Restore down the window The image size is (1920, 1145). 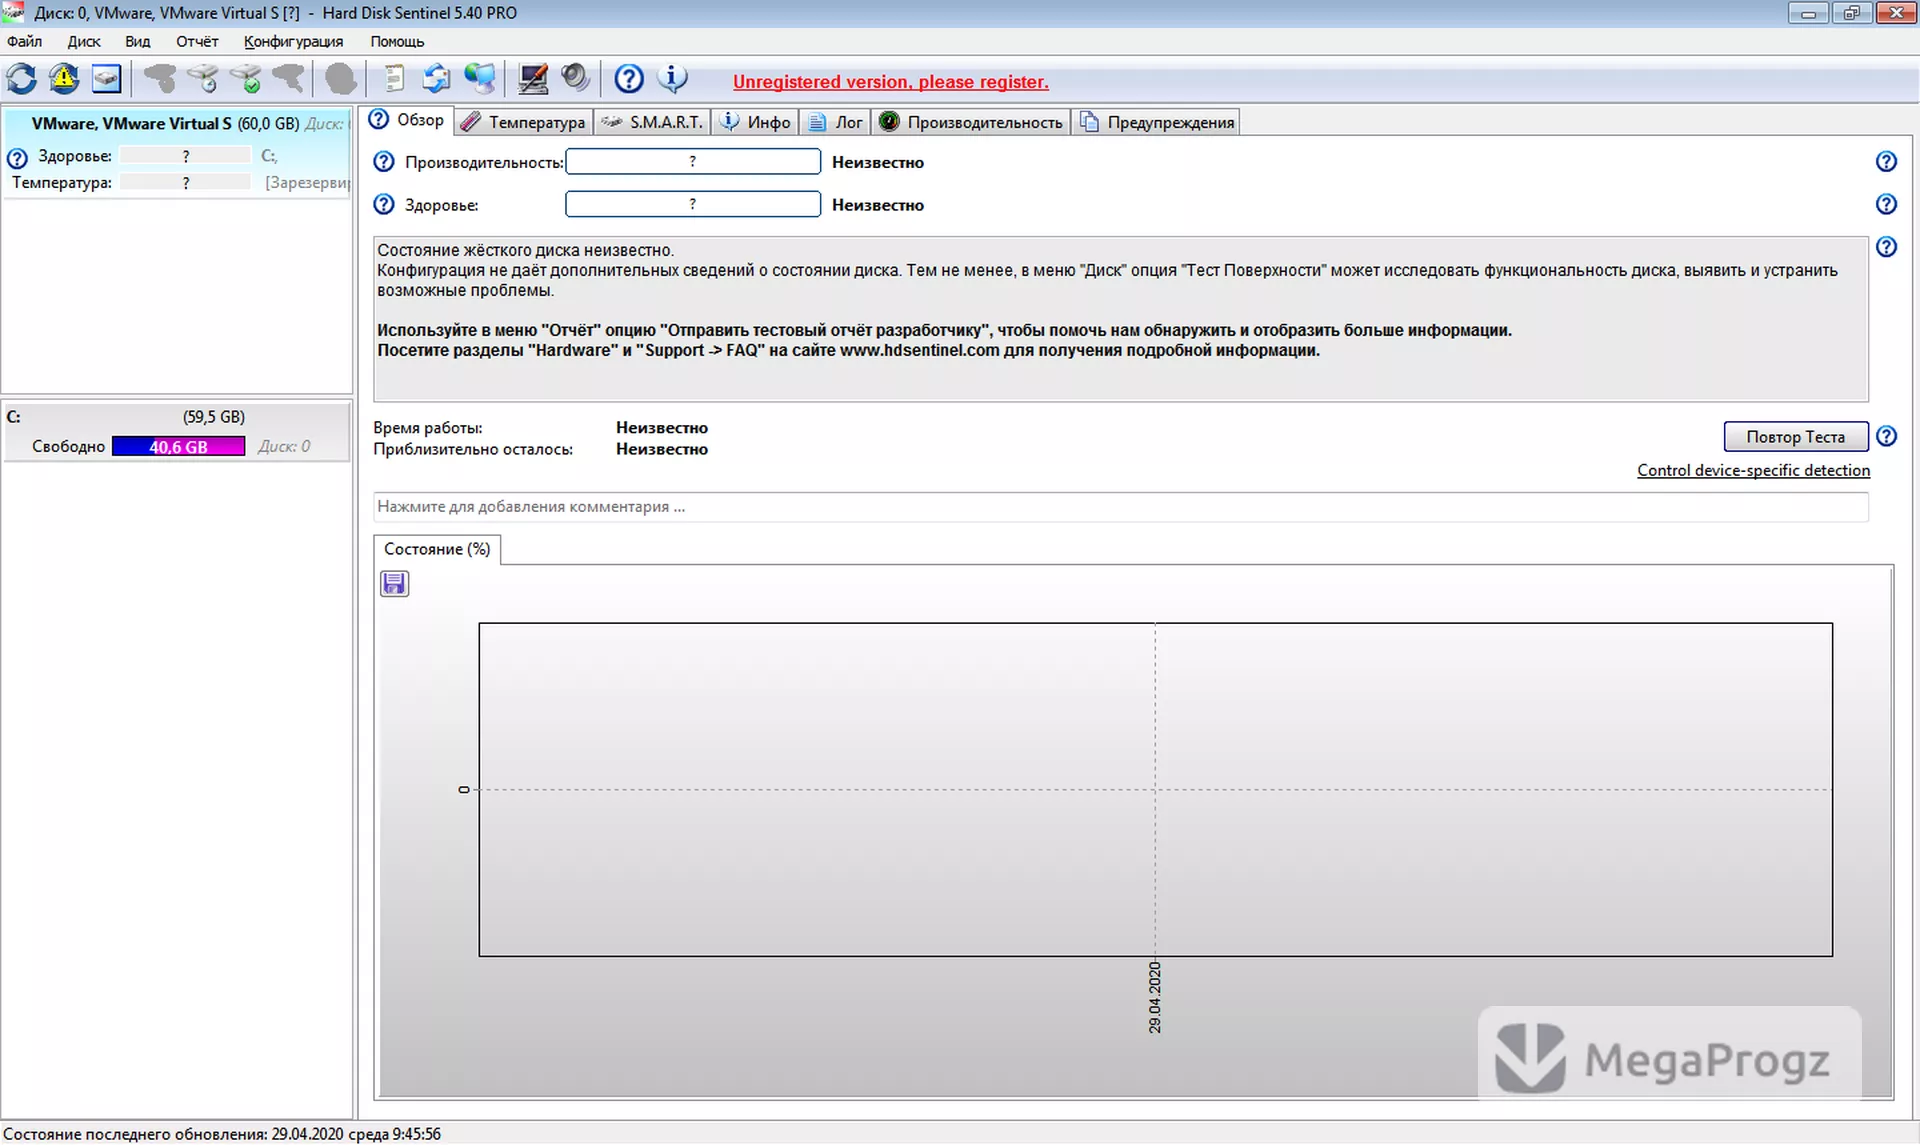click(x=1851, y=13)
